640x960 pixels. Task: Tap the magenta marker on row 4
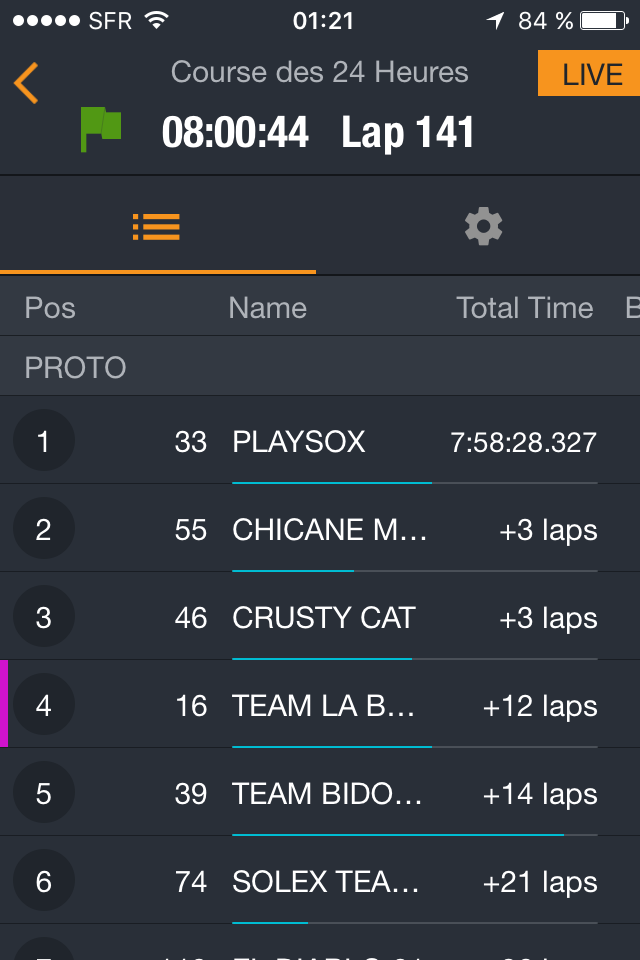[x=4, y=703]
